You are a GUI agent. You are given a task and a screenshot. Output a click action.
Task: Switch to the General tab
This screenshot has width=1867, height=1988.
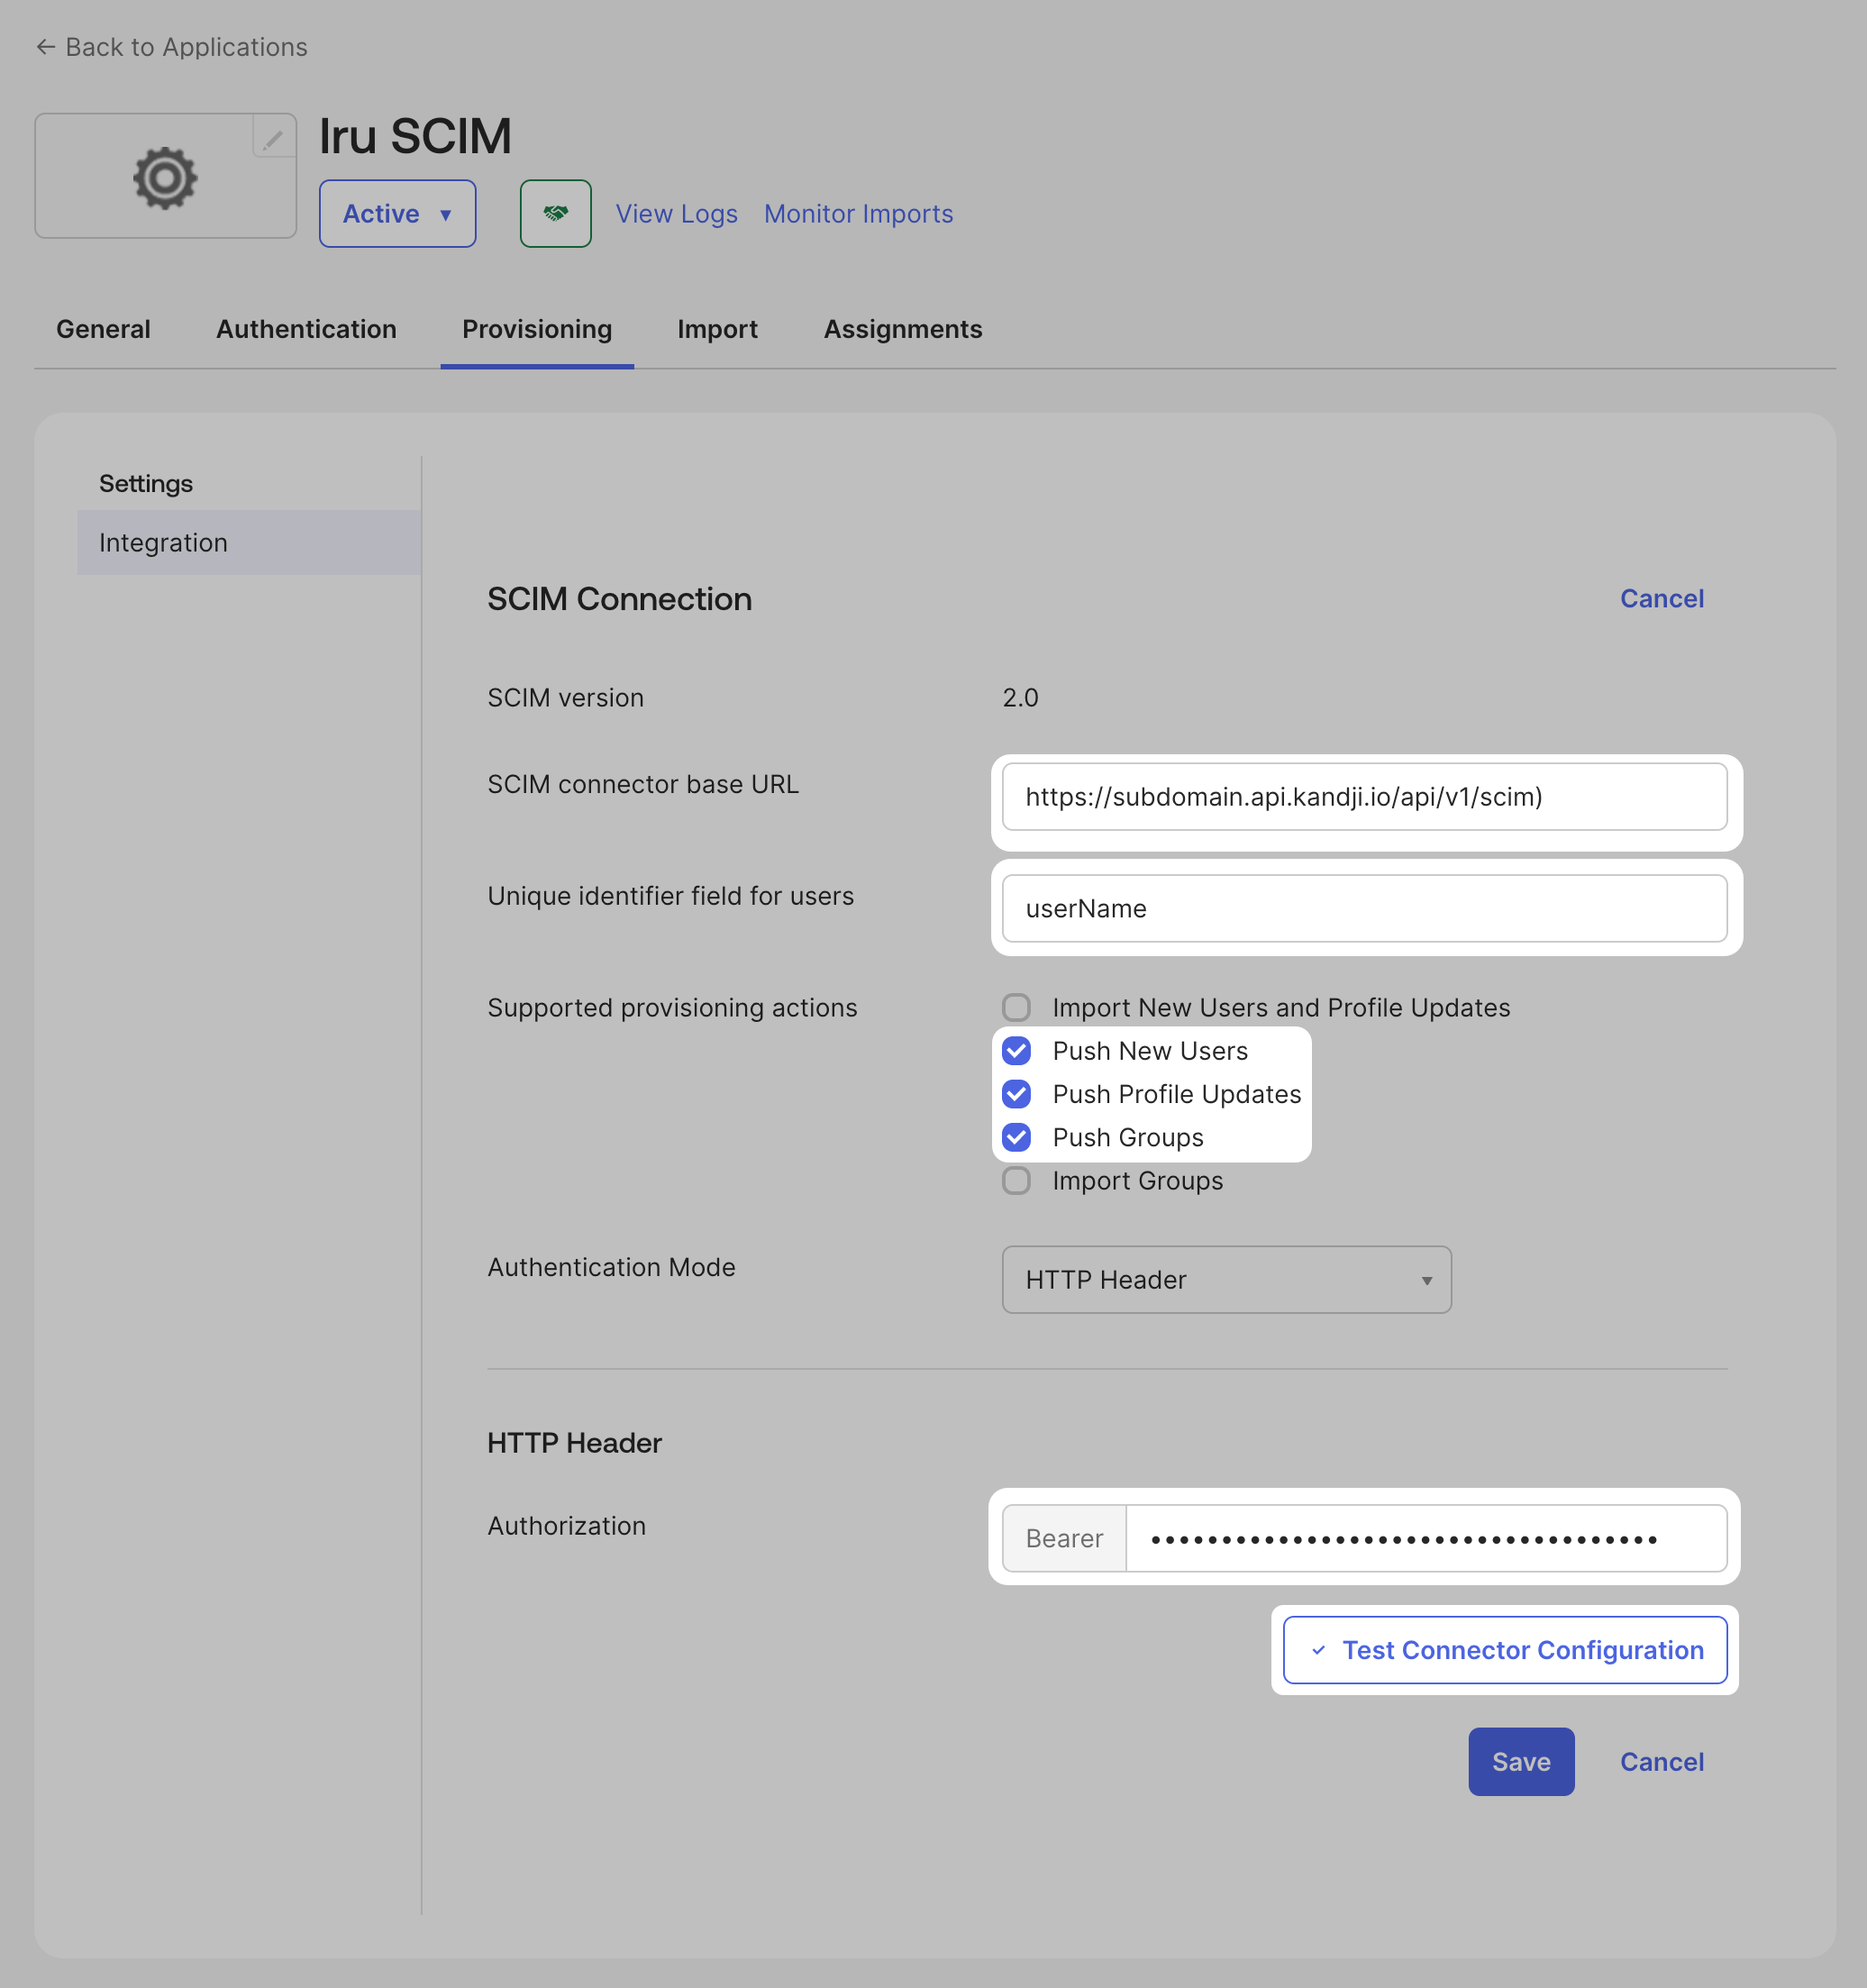click(103, 329)
